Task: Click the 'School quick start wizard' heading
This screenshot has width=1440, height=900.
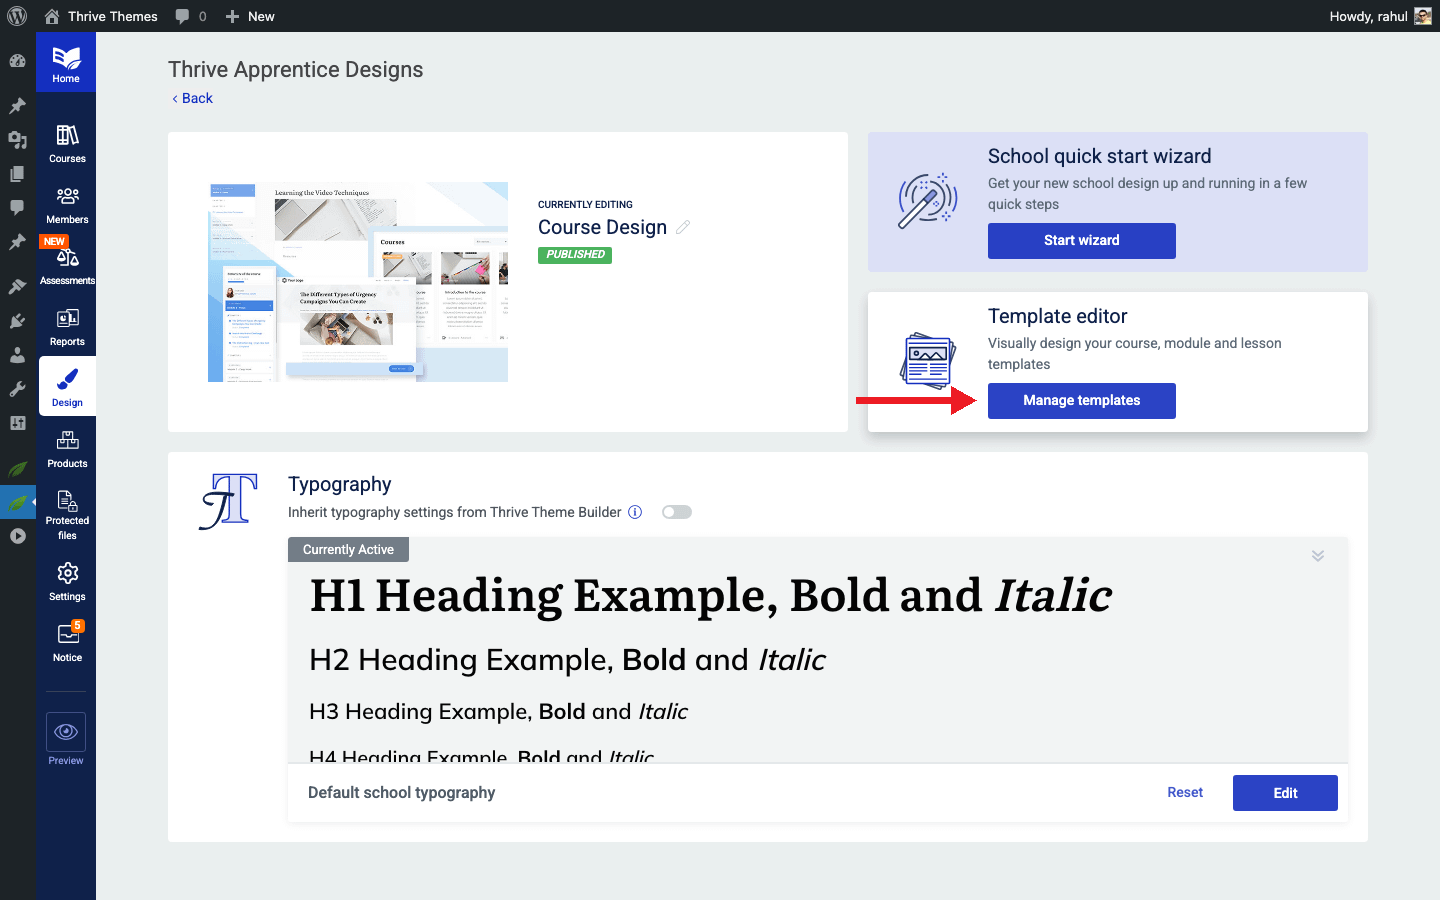Action: pyautogui.click(x=1099, y=157)
